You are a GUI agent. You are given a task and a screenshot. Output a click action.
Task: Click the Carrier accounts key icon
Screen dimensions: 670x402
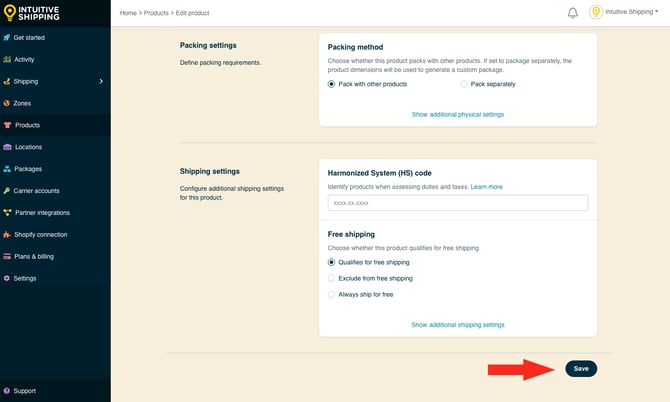tap(7, 190)
